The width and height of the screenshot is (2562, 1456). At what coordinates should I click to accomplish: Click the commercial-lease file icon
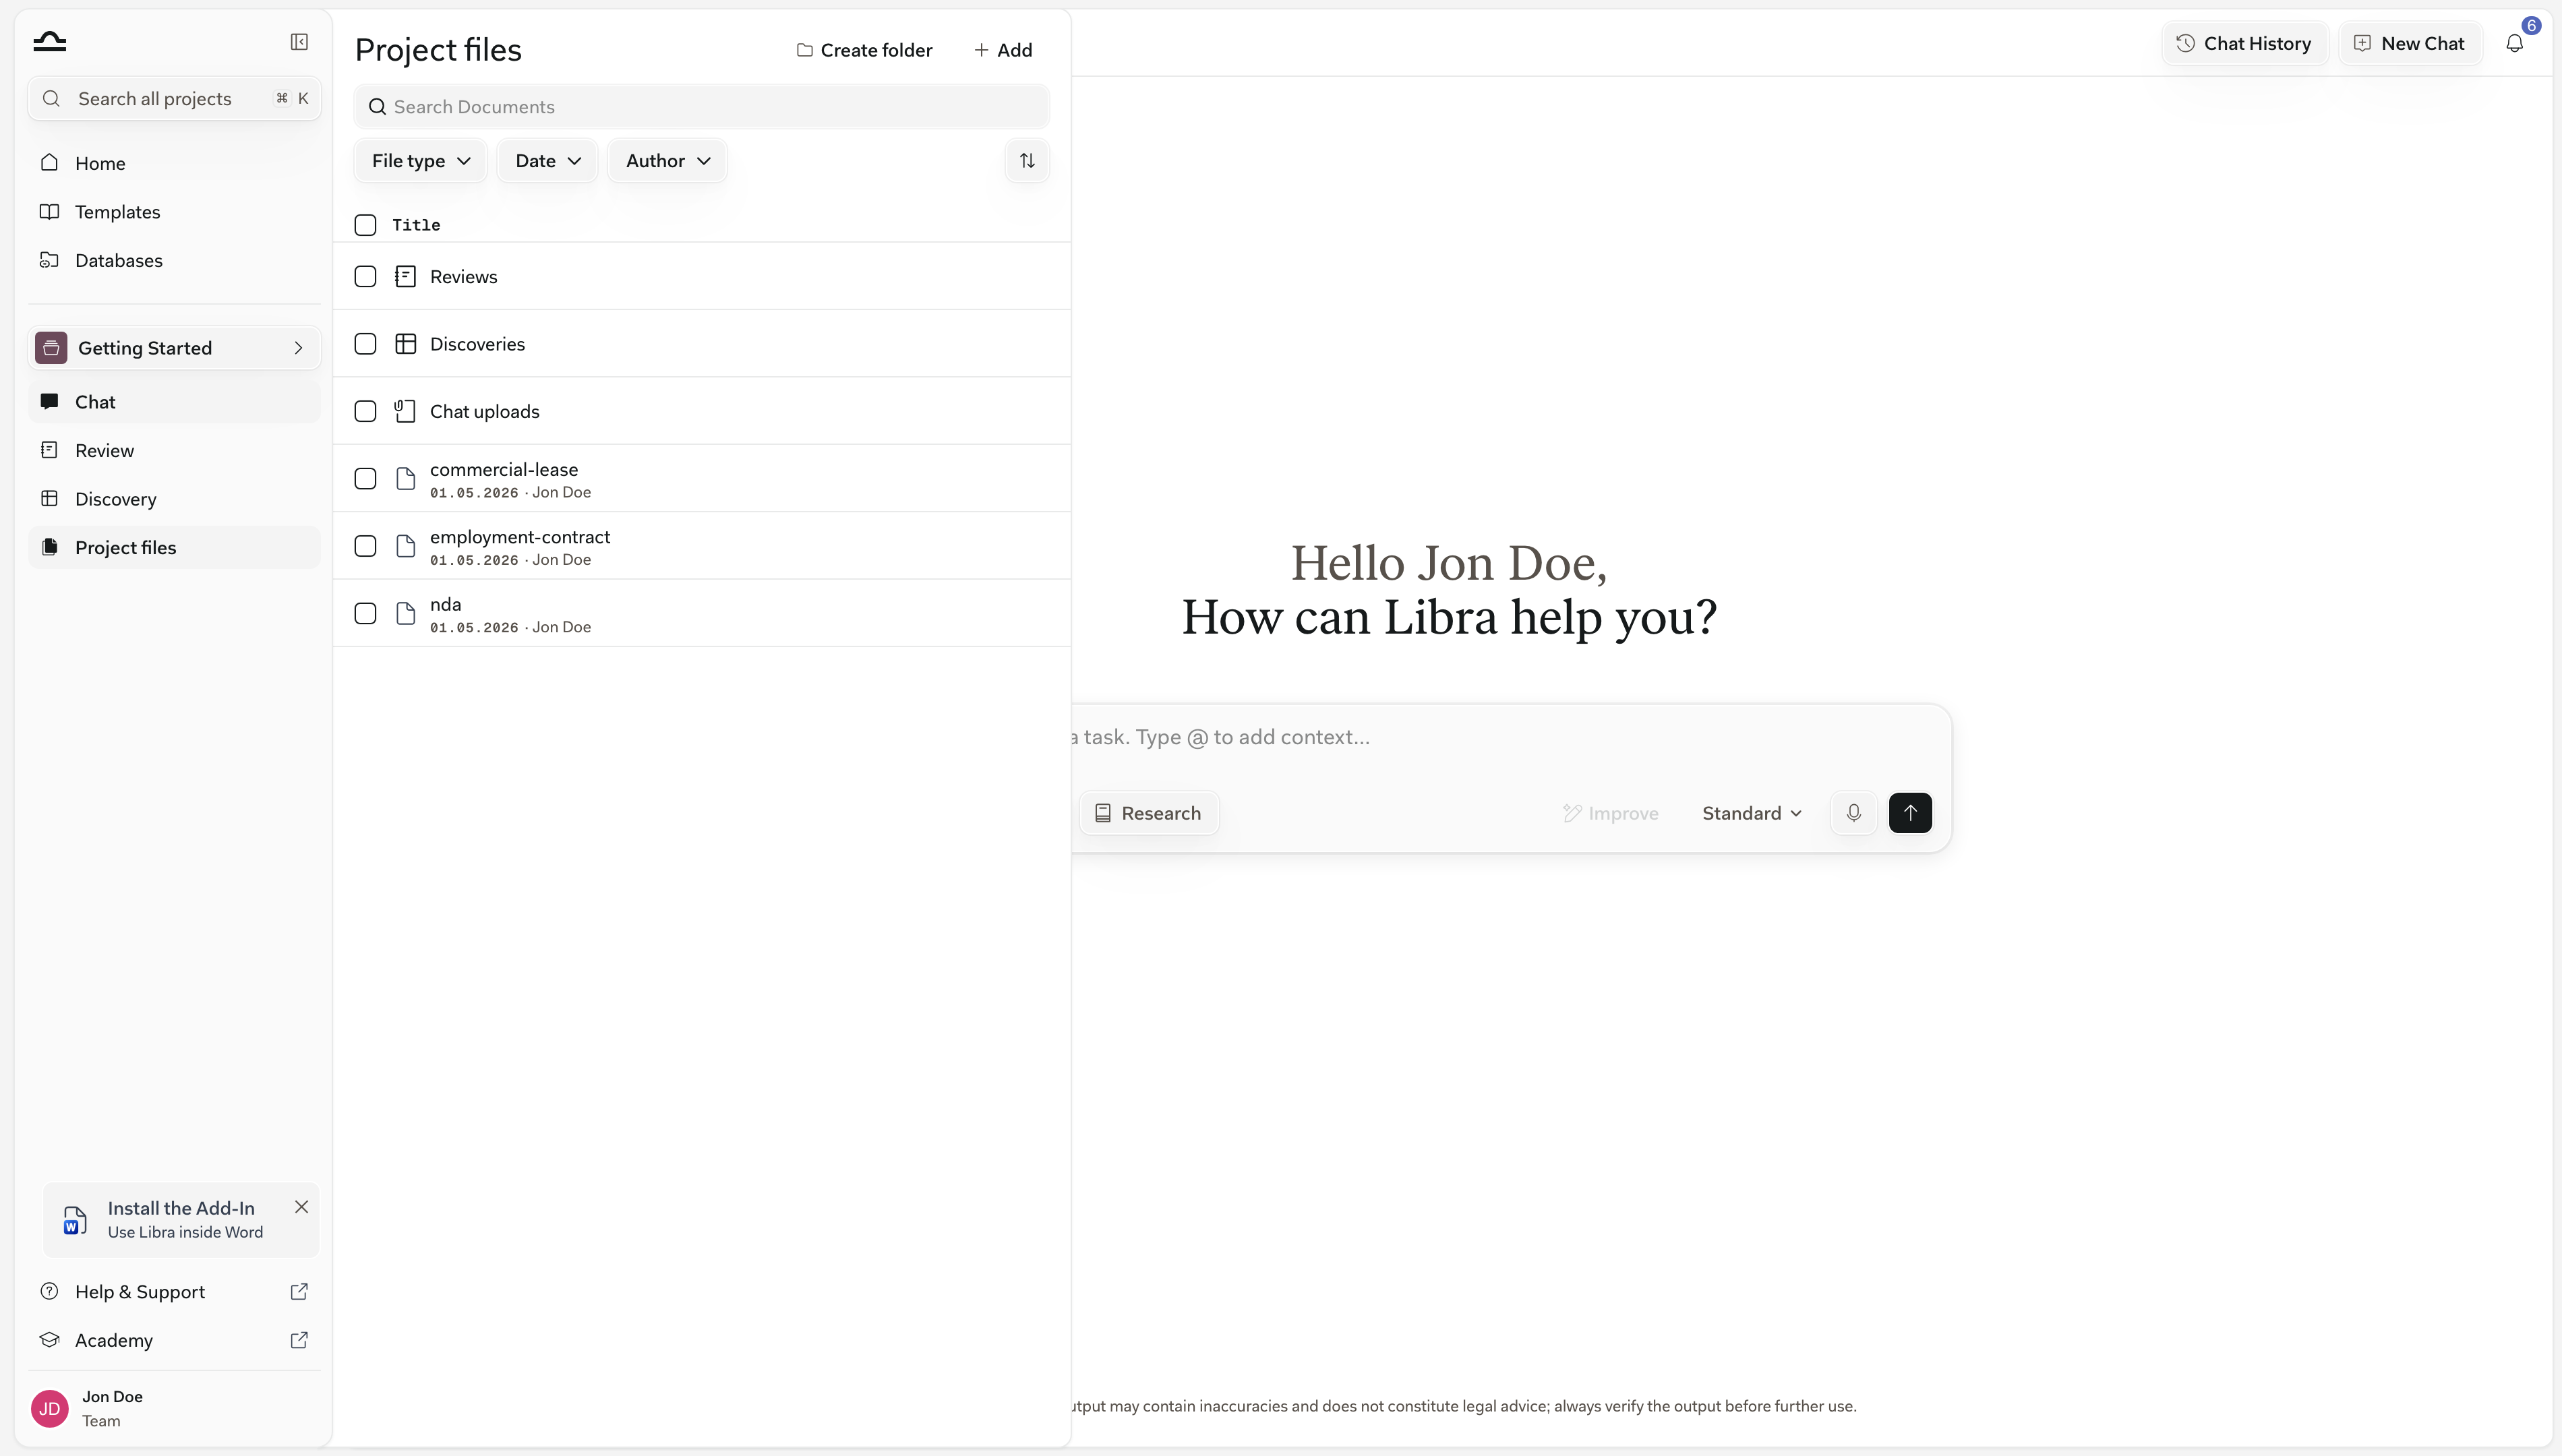(405, 479)
